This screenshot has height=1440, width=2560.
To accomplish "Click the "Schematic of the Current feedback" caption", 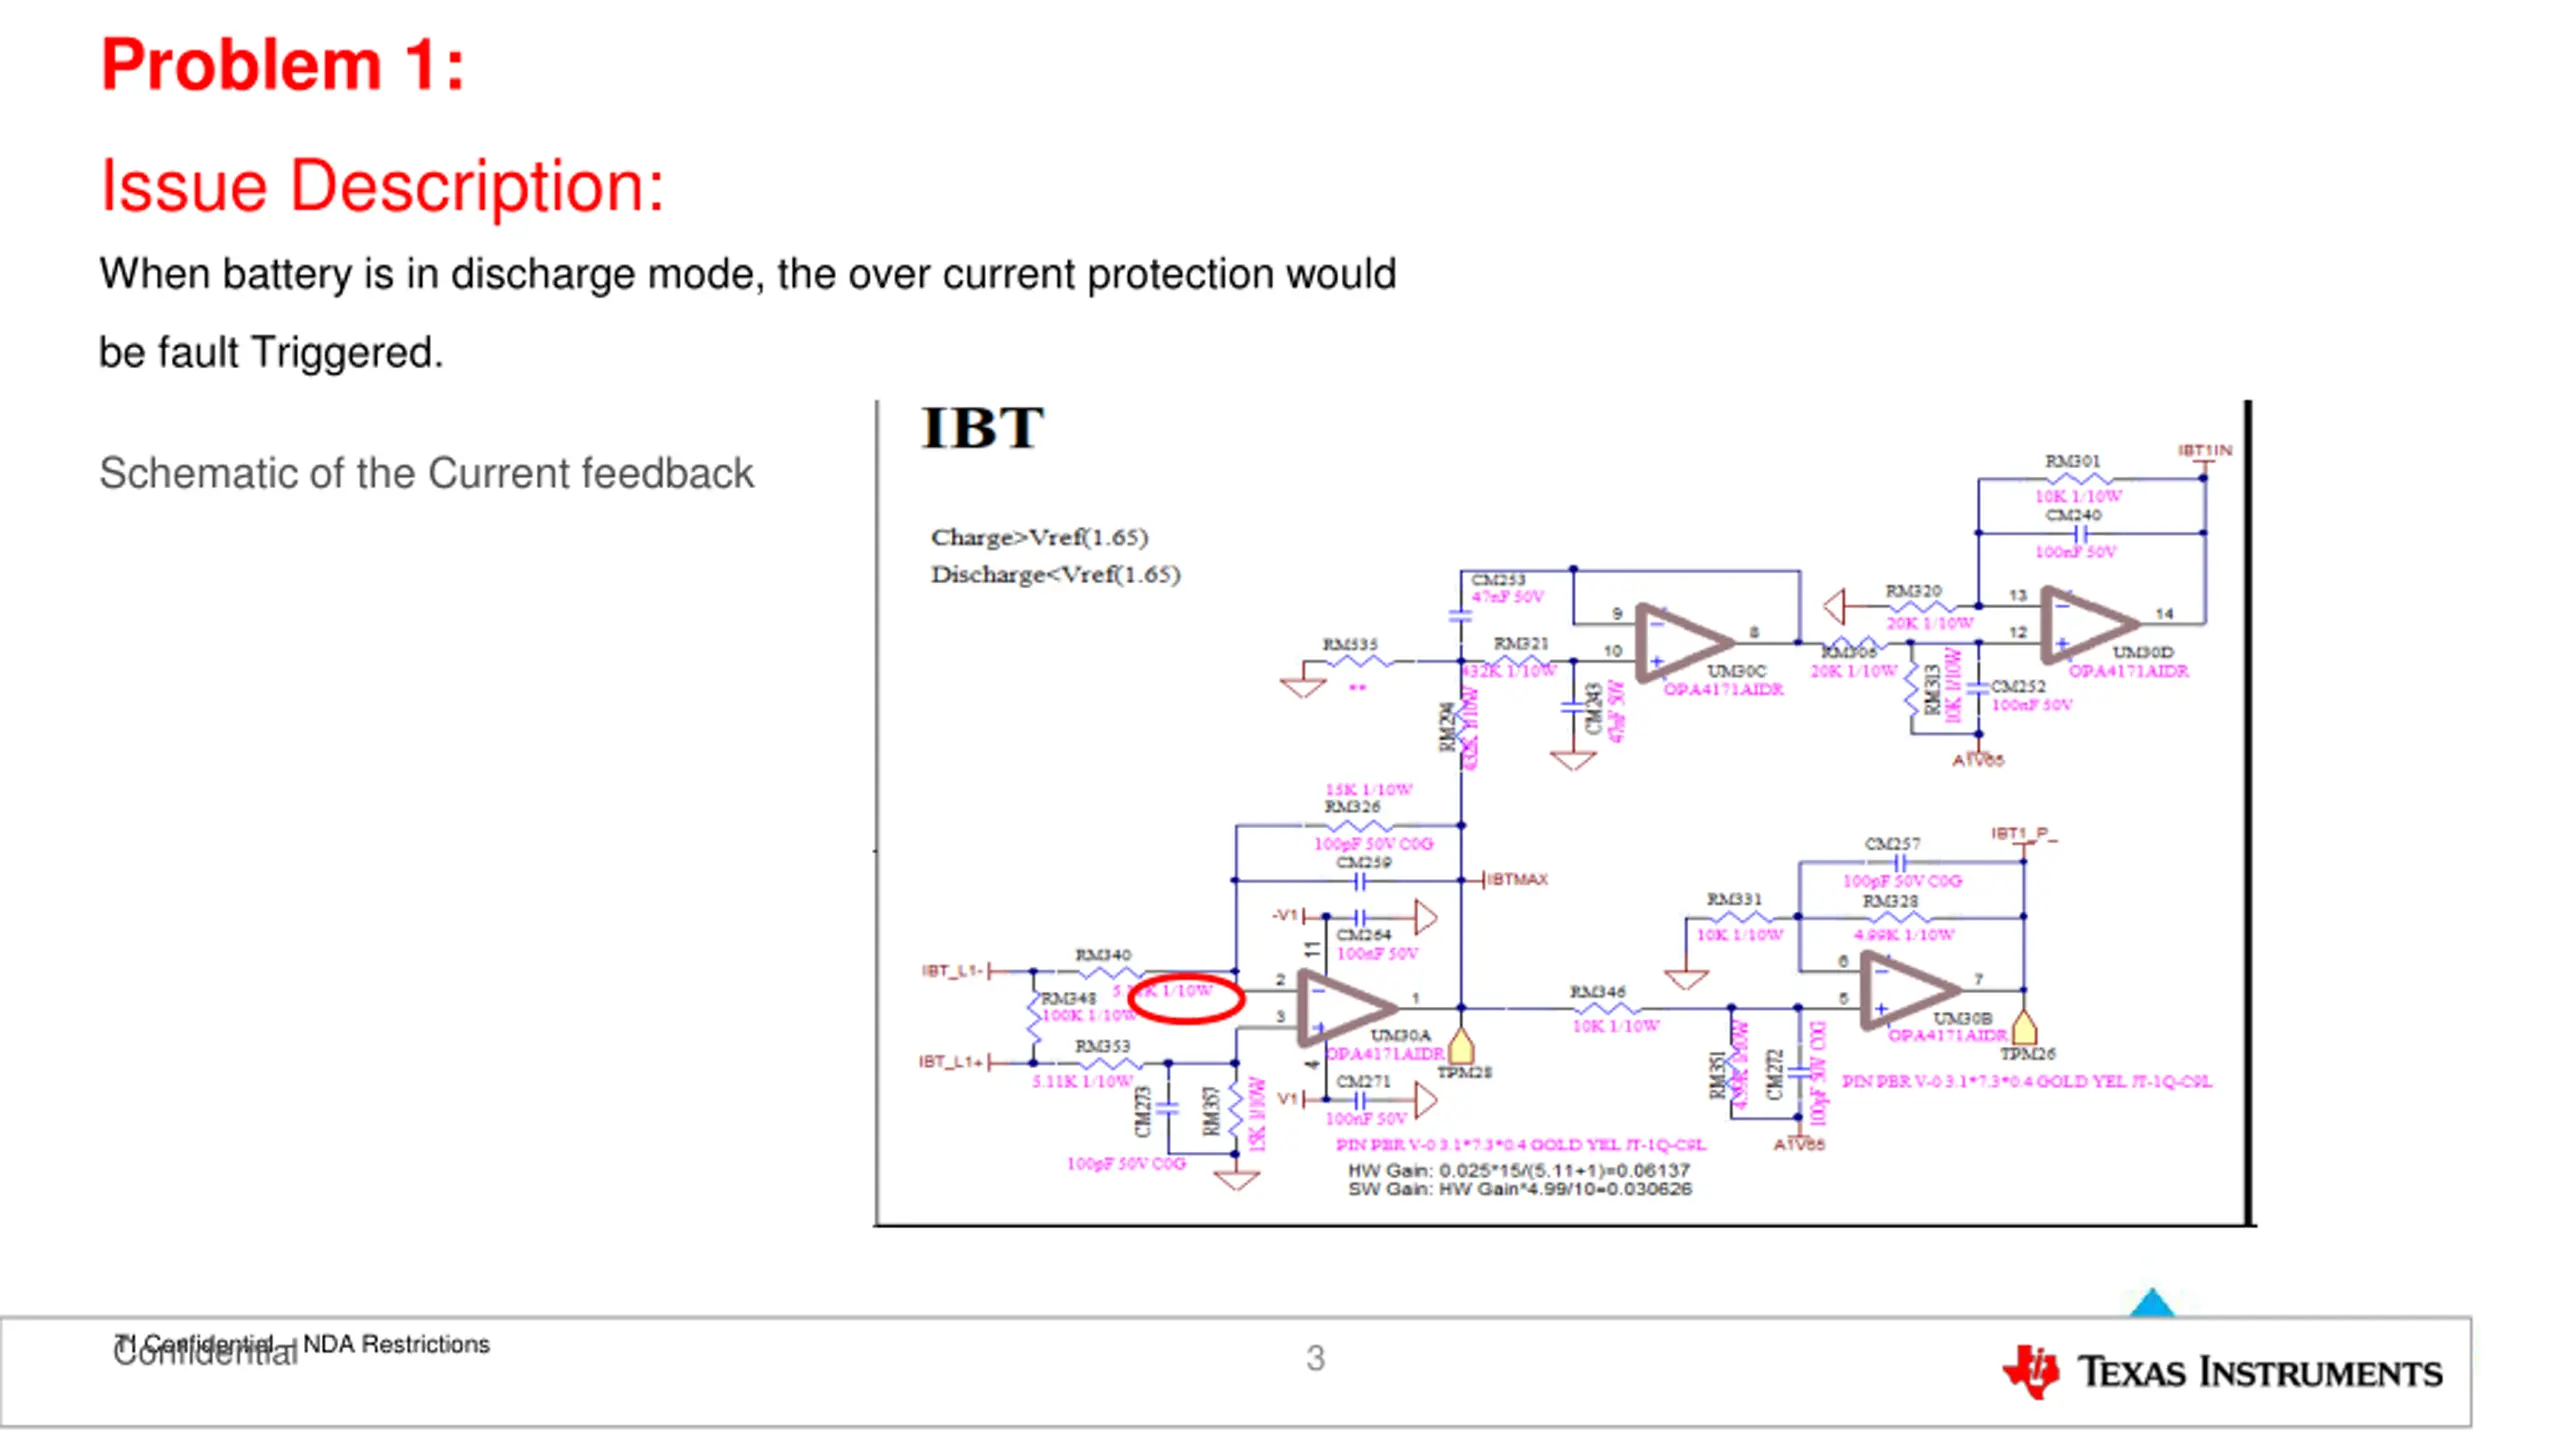I will (426, 473).
